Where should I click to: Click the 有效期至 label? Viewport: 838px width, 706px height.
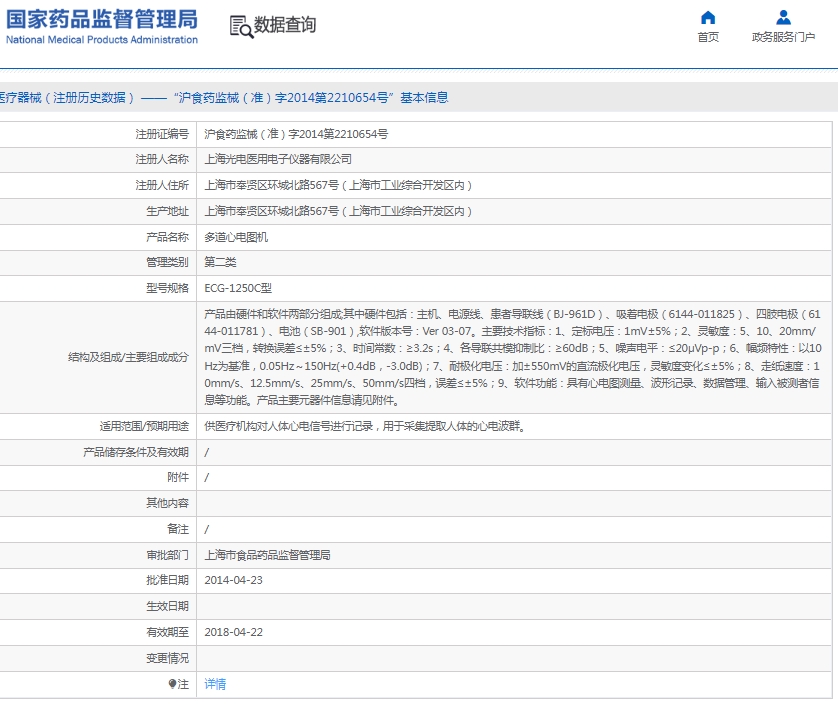point(167,632)
